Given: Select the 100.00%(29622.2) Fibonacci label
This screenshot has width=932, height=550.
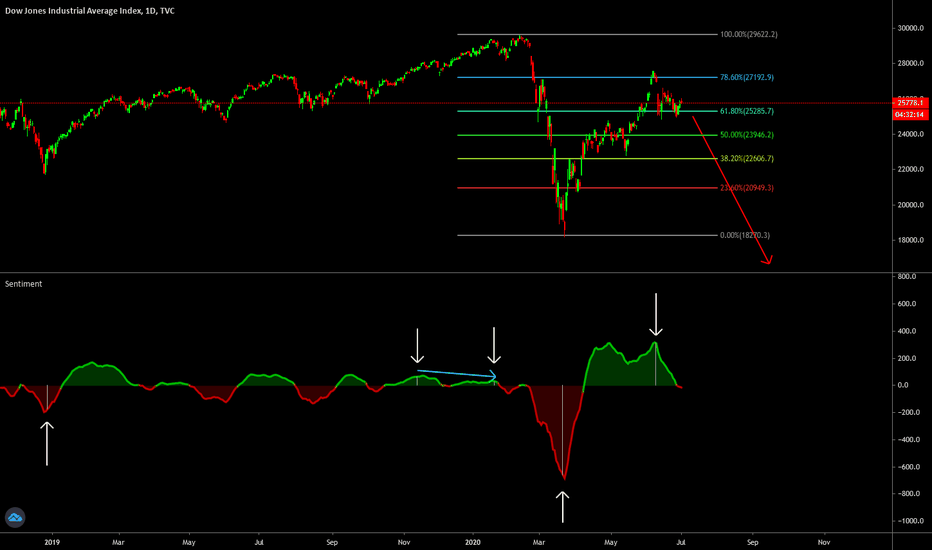Looking at the screenshot, I should 748,34.
